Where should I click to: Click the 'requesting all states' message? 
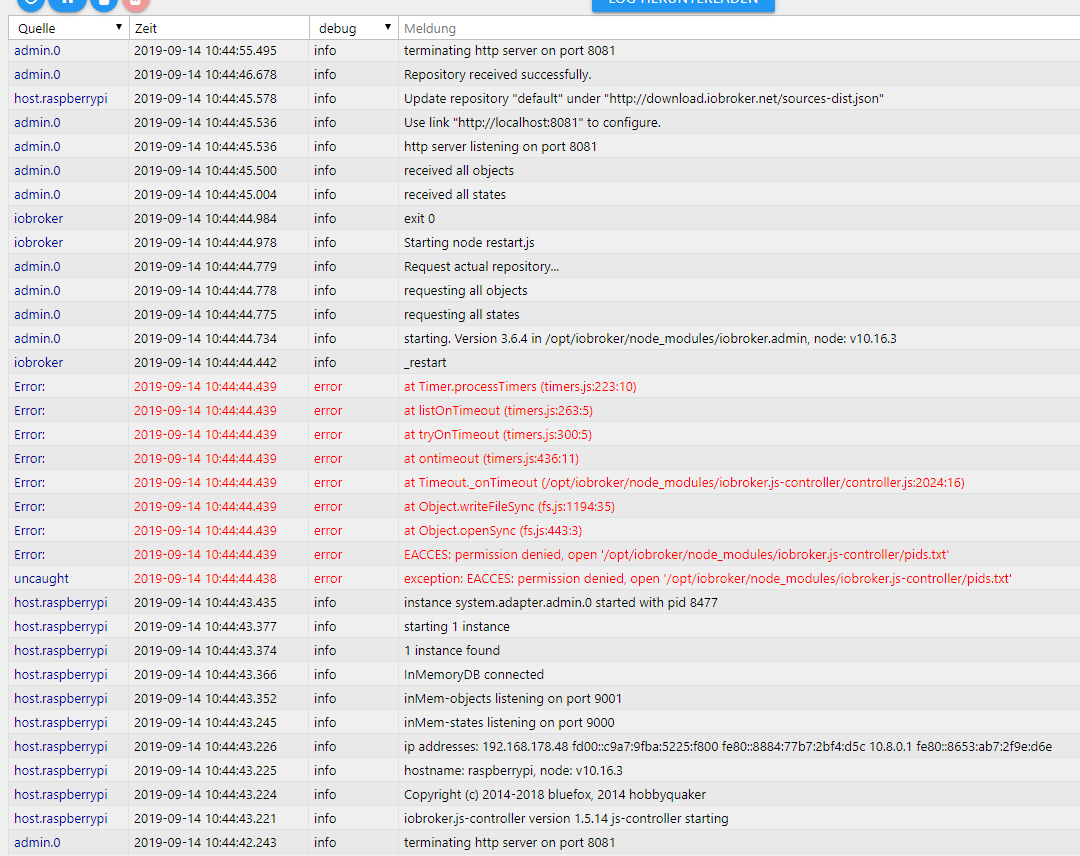click(x=461, y=315)
